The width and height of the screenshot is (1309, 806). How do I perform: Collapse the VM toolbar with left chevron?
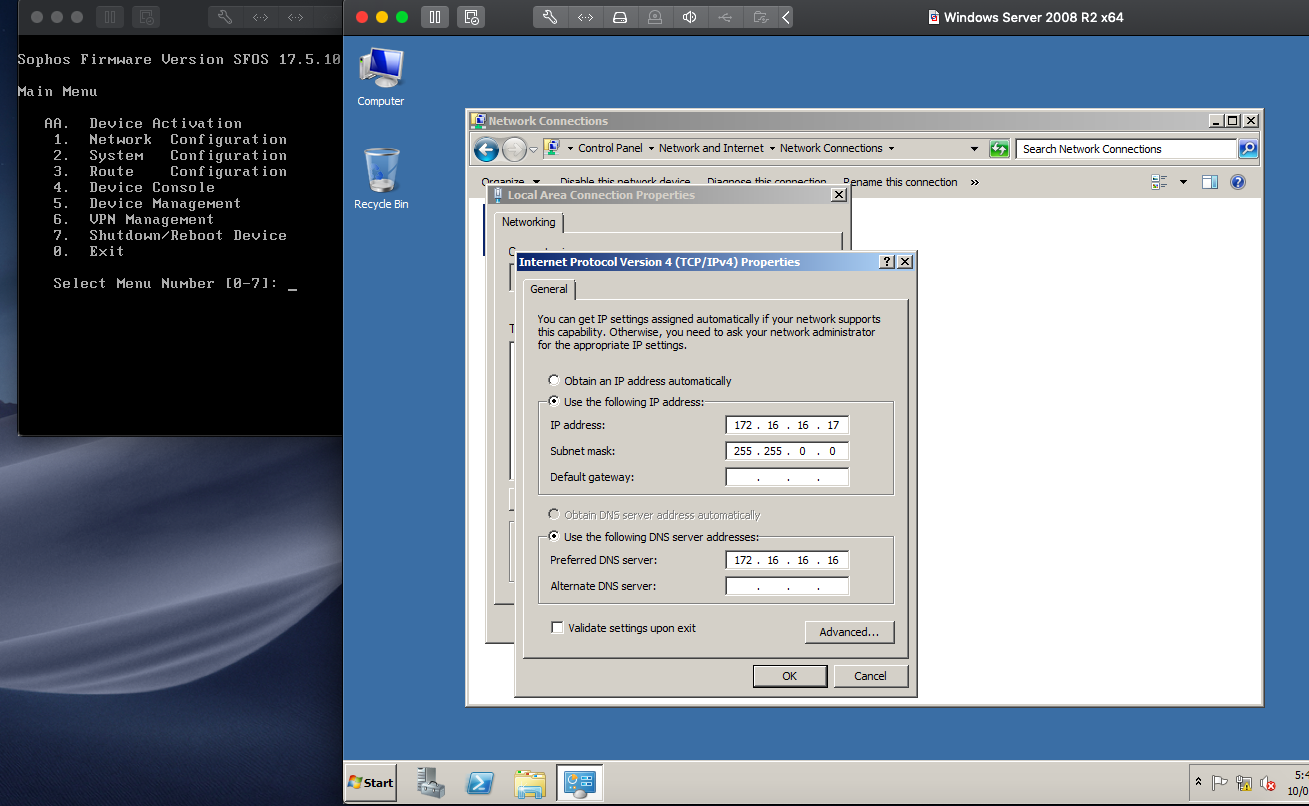[x=786, y=17]
